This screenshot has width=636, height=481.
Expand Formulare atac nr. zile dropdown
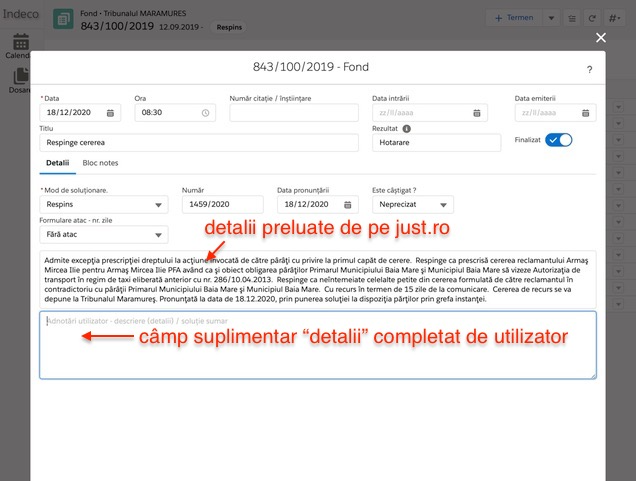(x=103, y=235)
